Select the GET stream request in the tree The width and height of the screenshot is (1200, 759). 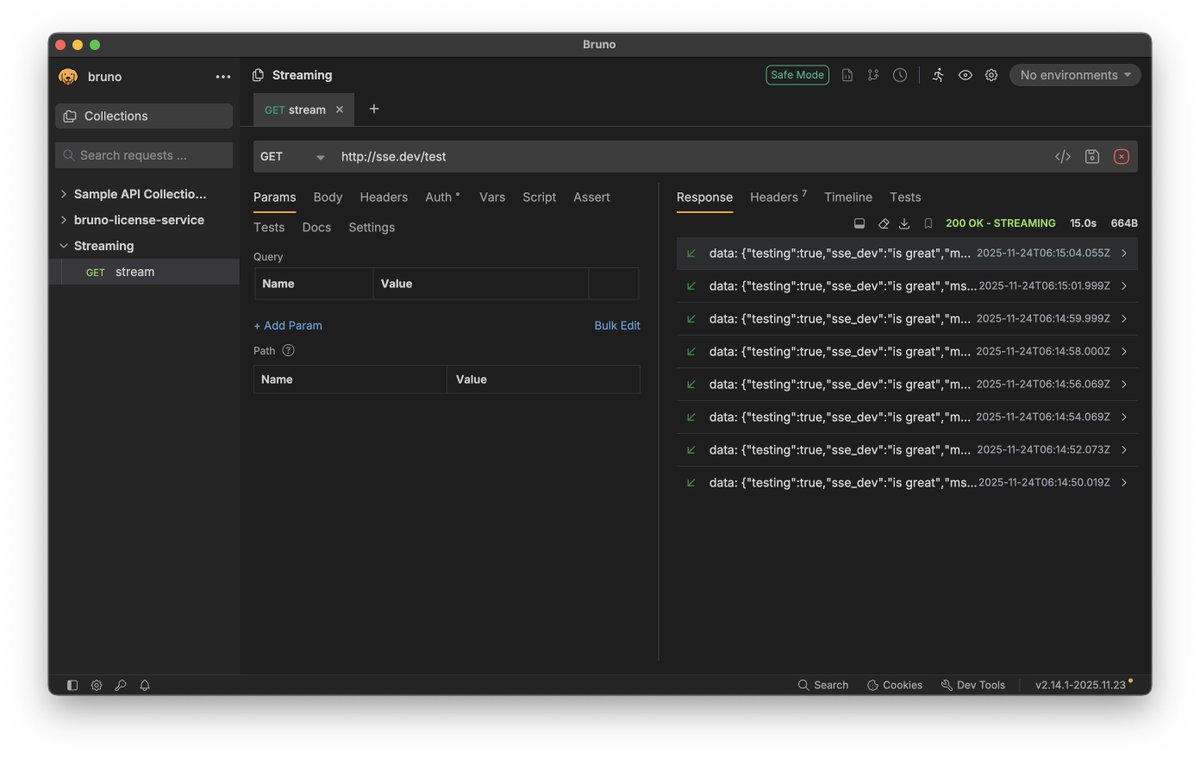[x=144, y=272]
